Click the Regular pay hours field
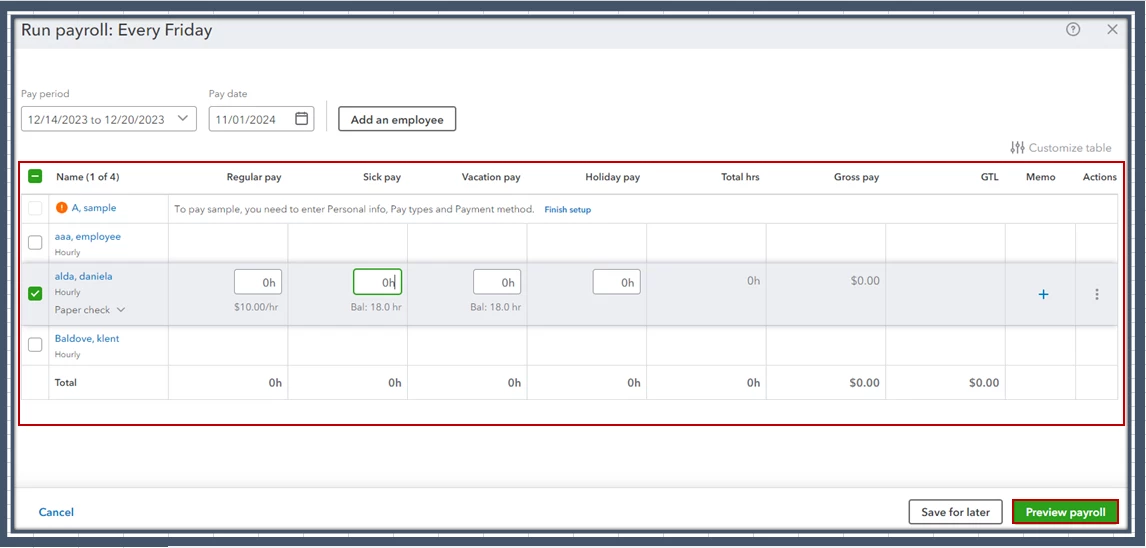Screen dimensions: 1146x548 258,282
